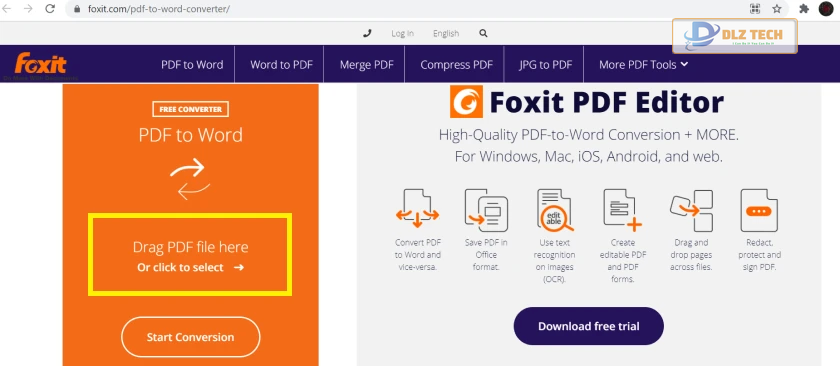Click the Drag PDF file here area
This screenshot has height=366, width=840.
point(190,255)
